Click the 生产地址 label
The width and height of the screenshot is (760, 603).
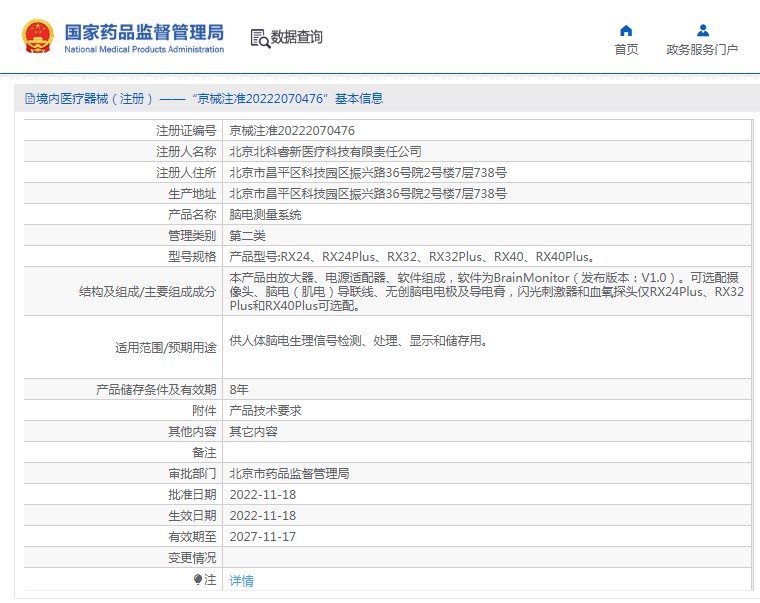tap(192, 193)
